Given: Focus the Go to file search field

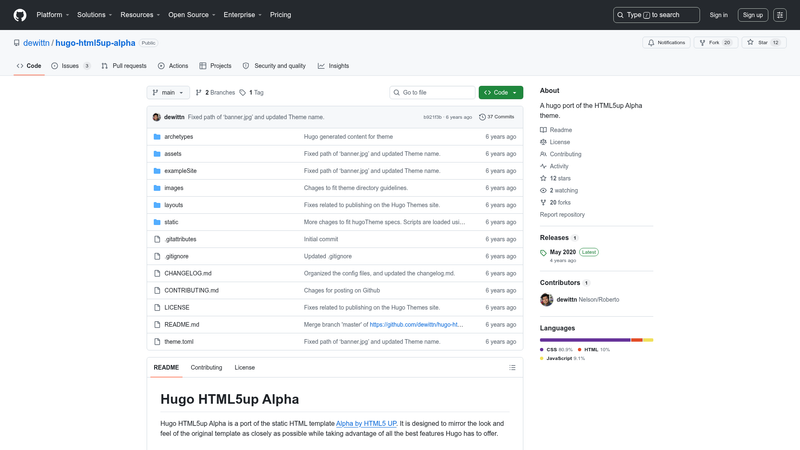Looking at the screenshot, I should pos(432,92).
